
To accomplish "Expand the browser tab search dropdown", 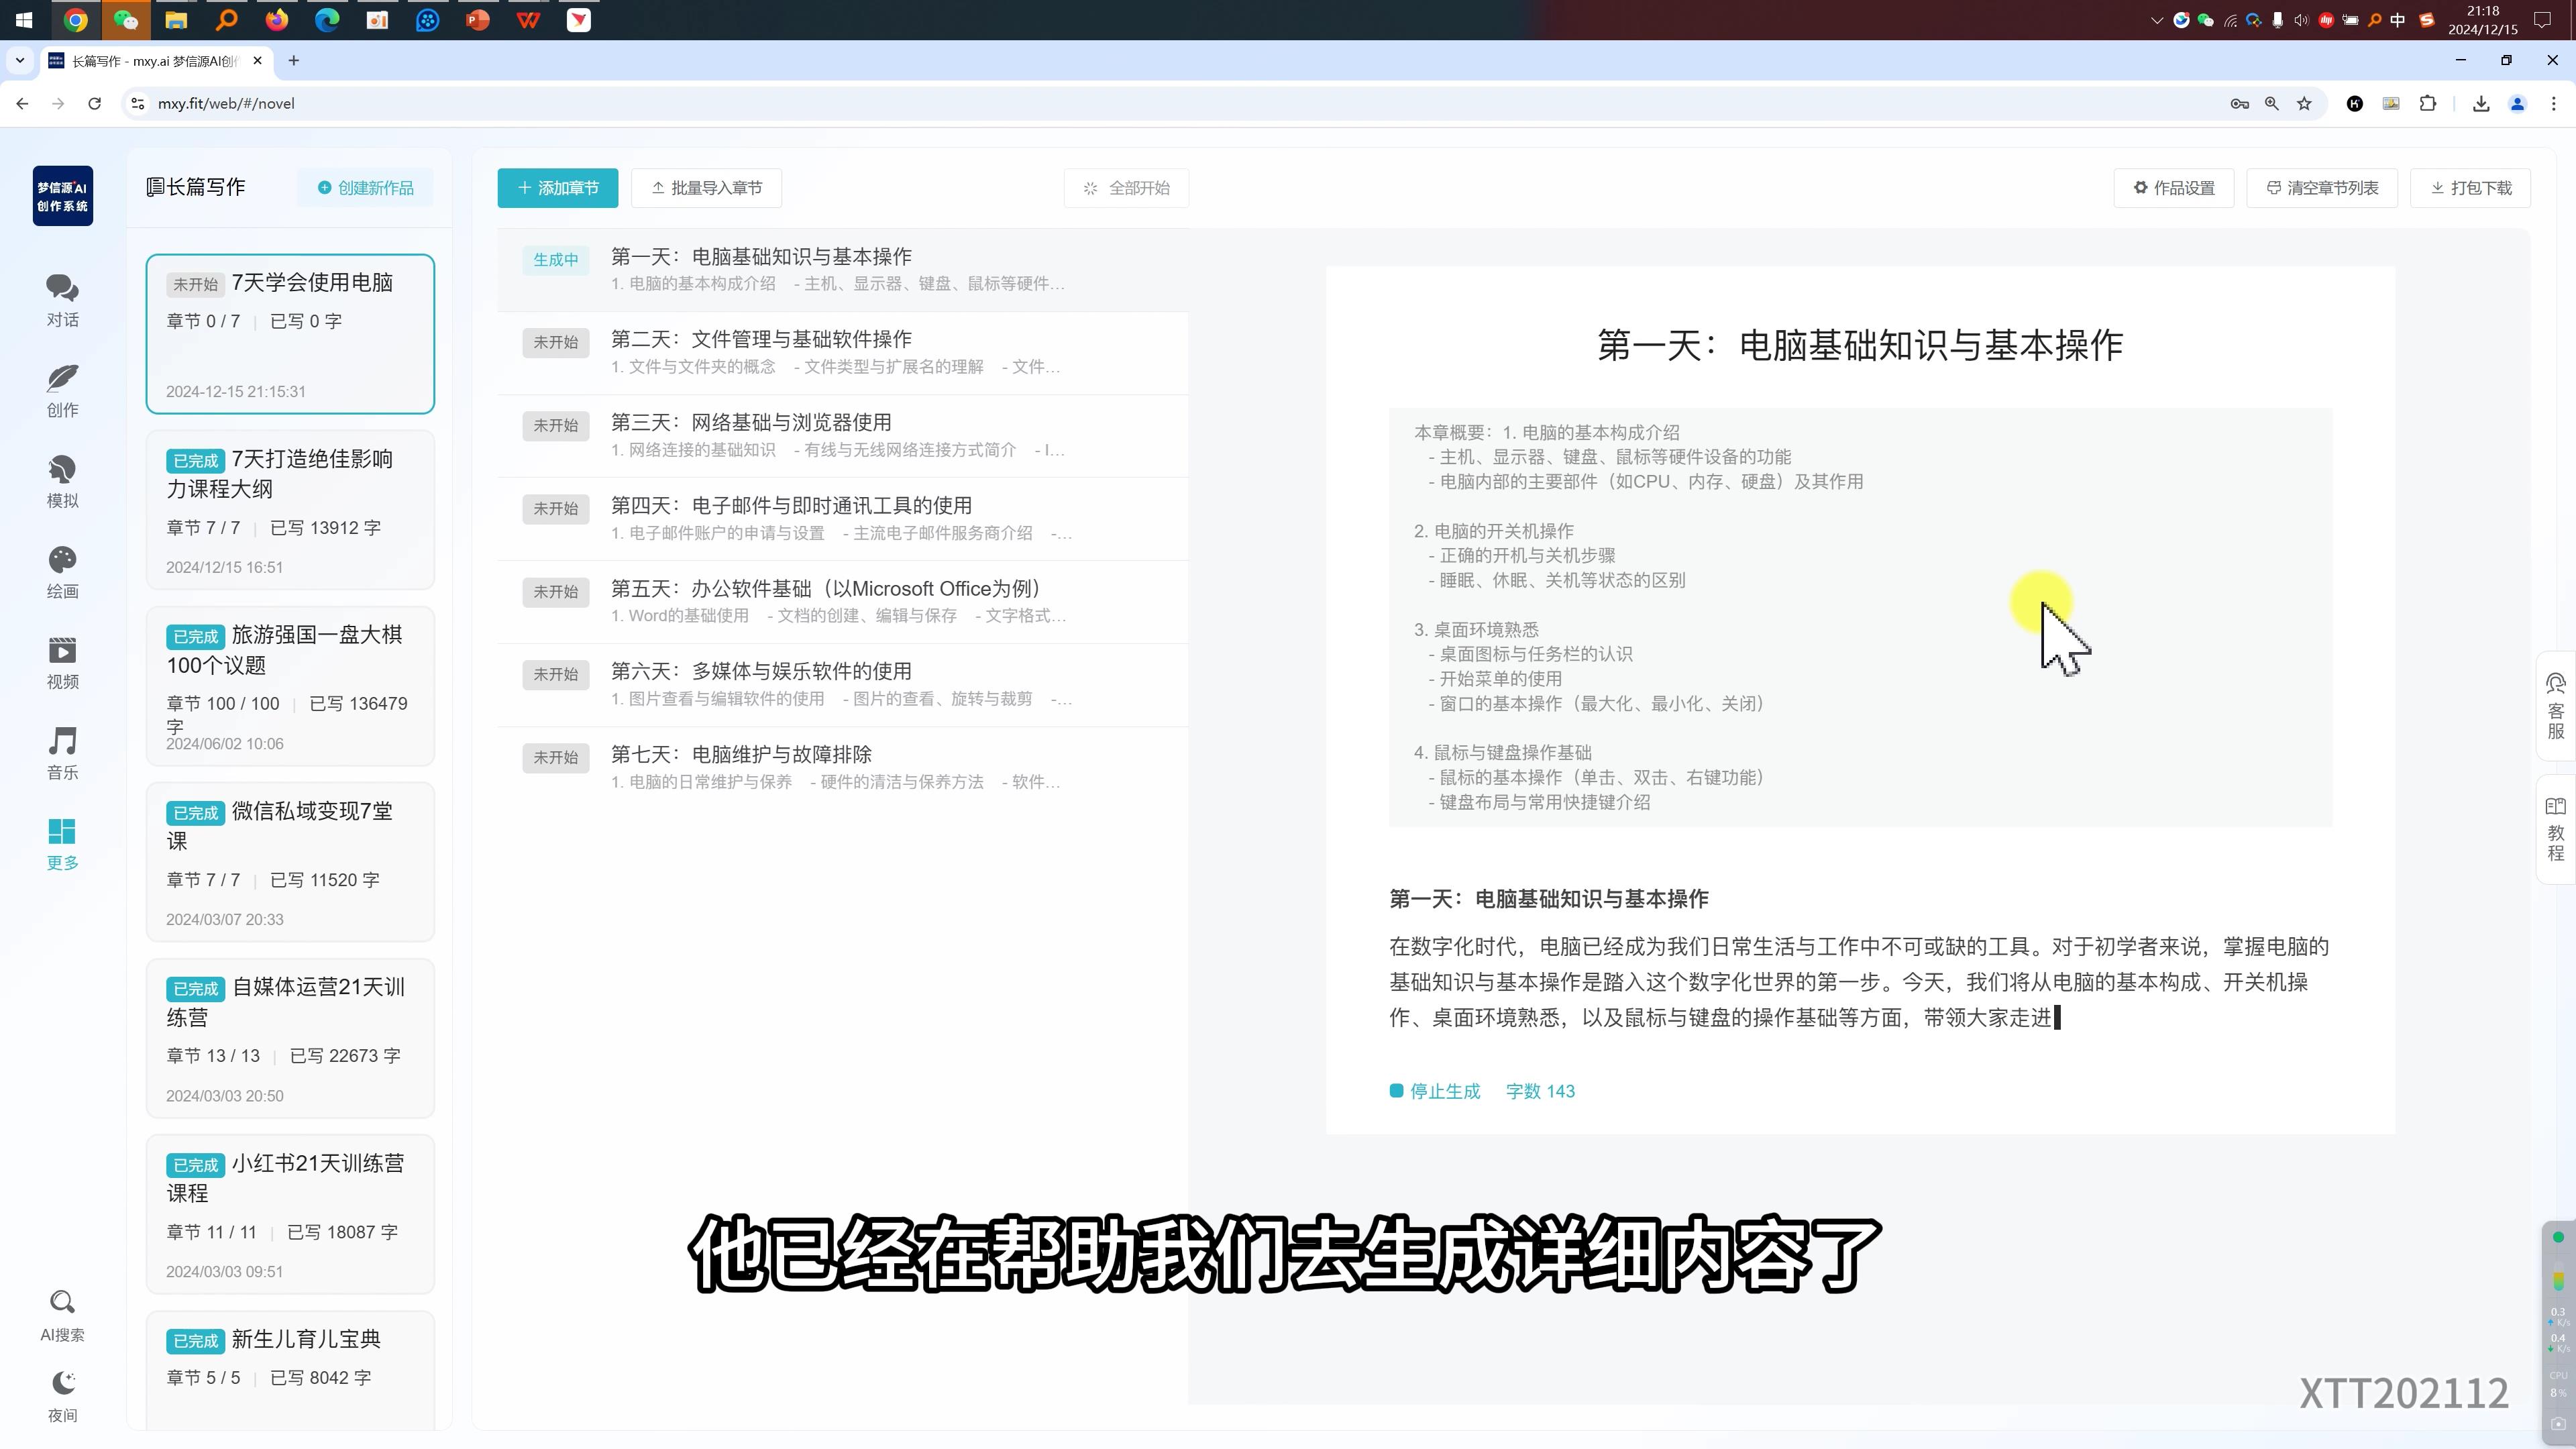I will [x=19, y=61].
